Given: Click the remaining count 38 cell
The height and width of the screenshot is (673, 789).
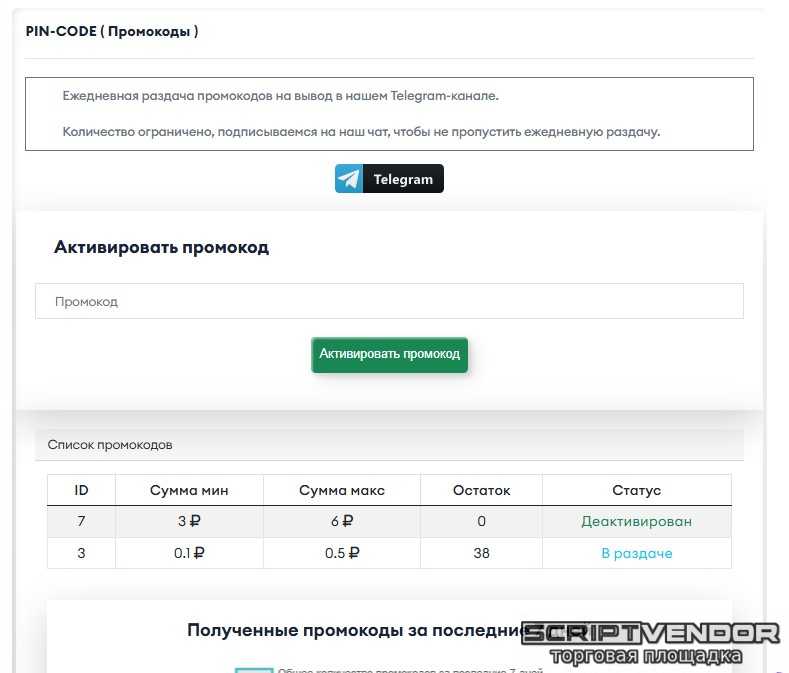Looking at the screenshot, I should [481, 553].
